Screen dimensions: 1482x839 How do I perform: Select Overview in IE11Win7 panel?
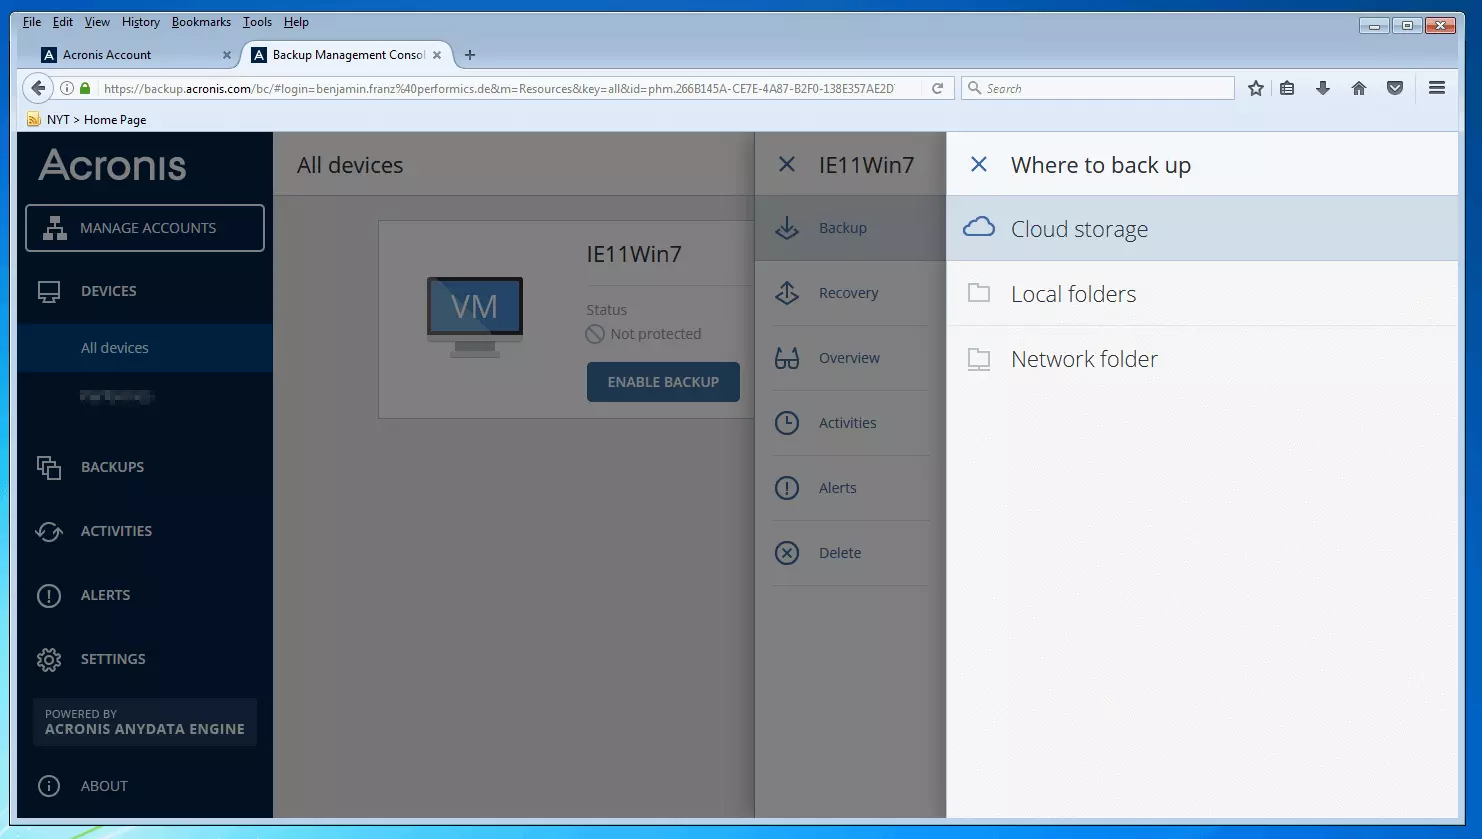pos(851,358)
